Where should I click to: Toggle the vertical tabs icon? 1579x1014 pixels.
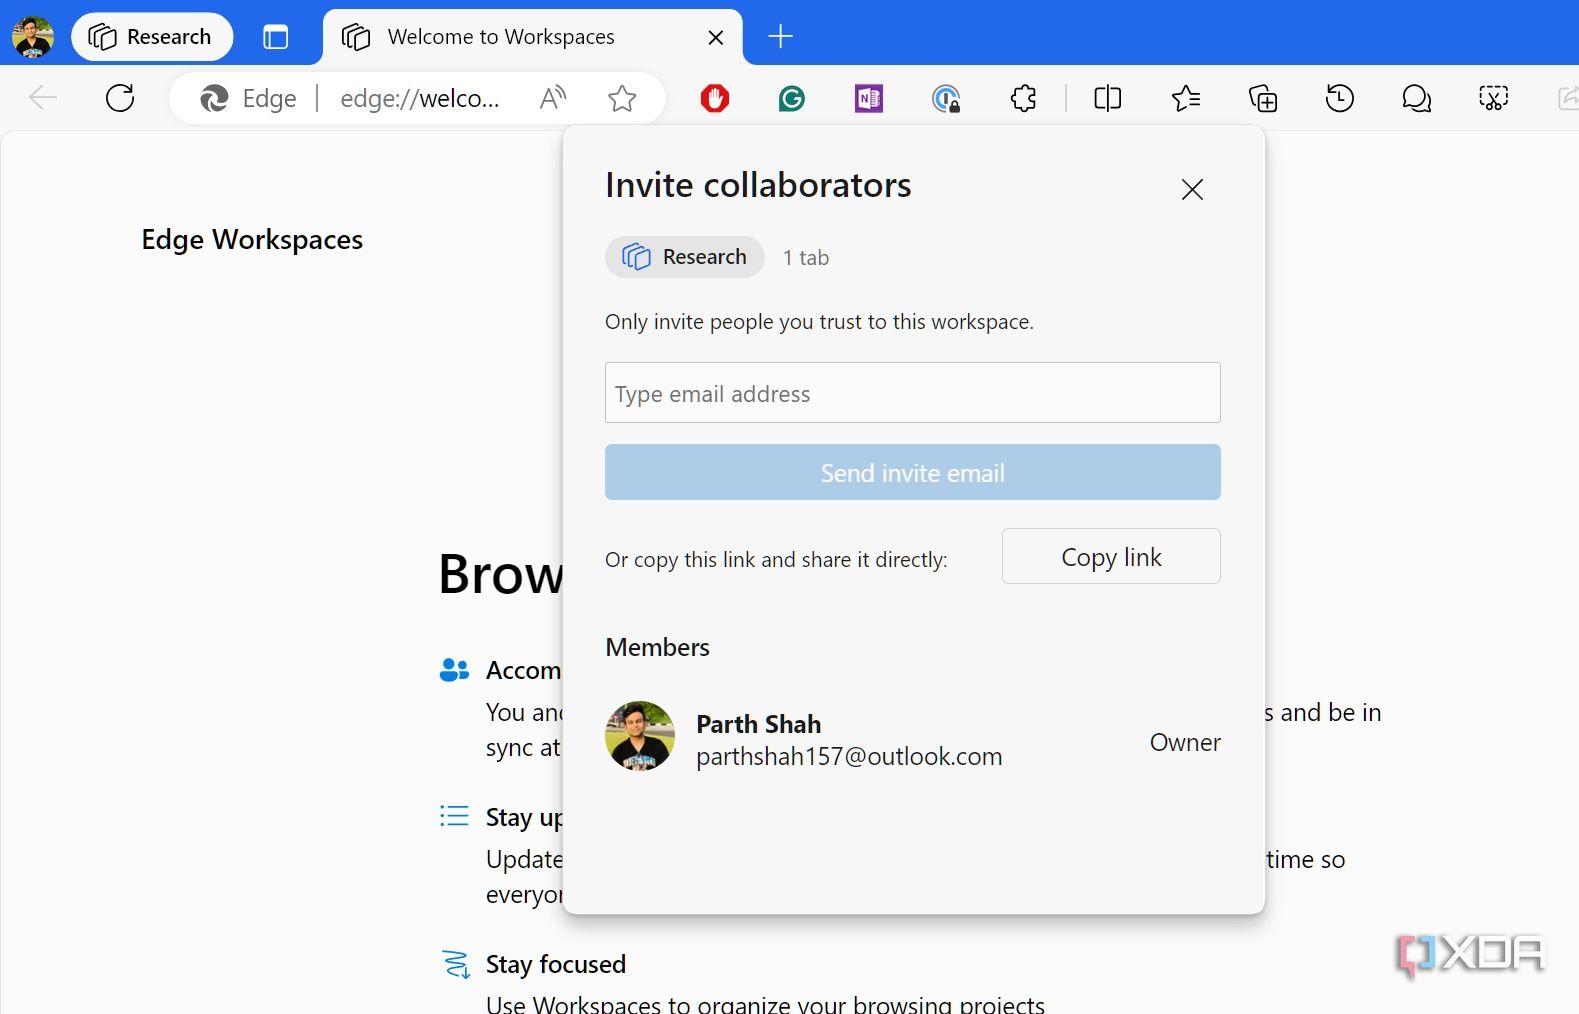point(275,37)
